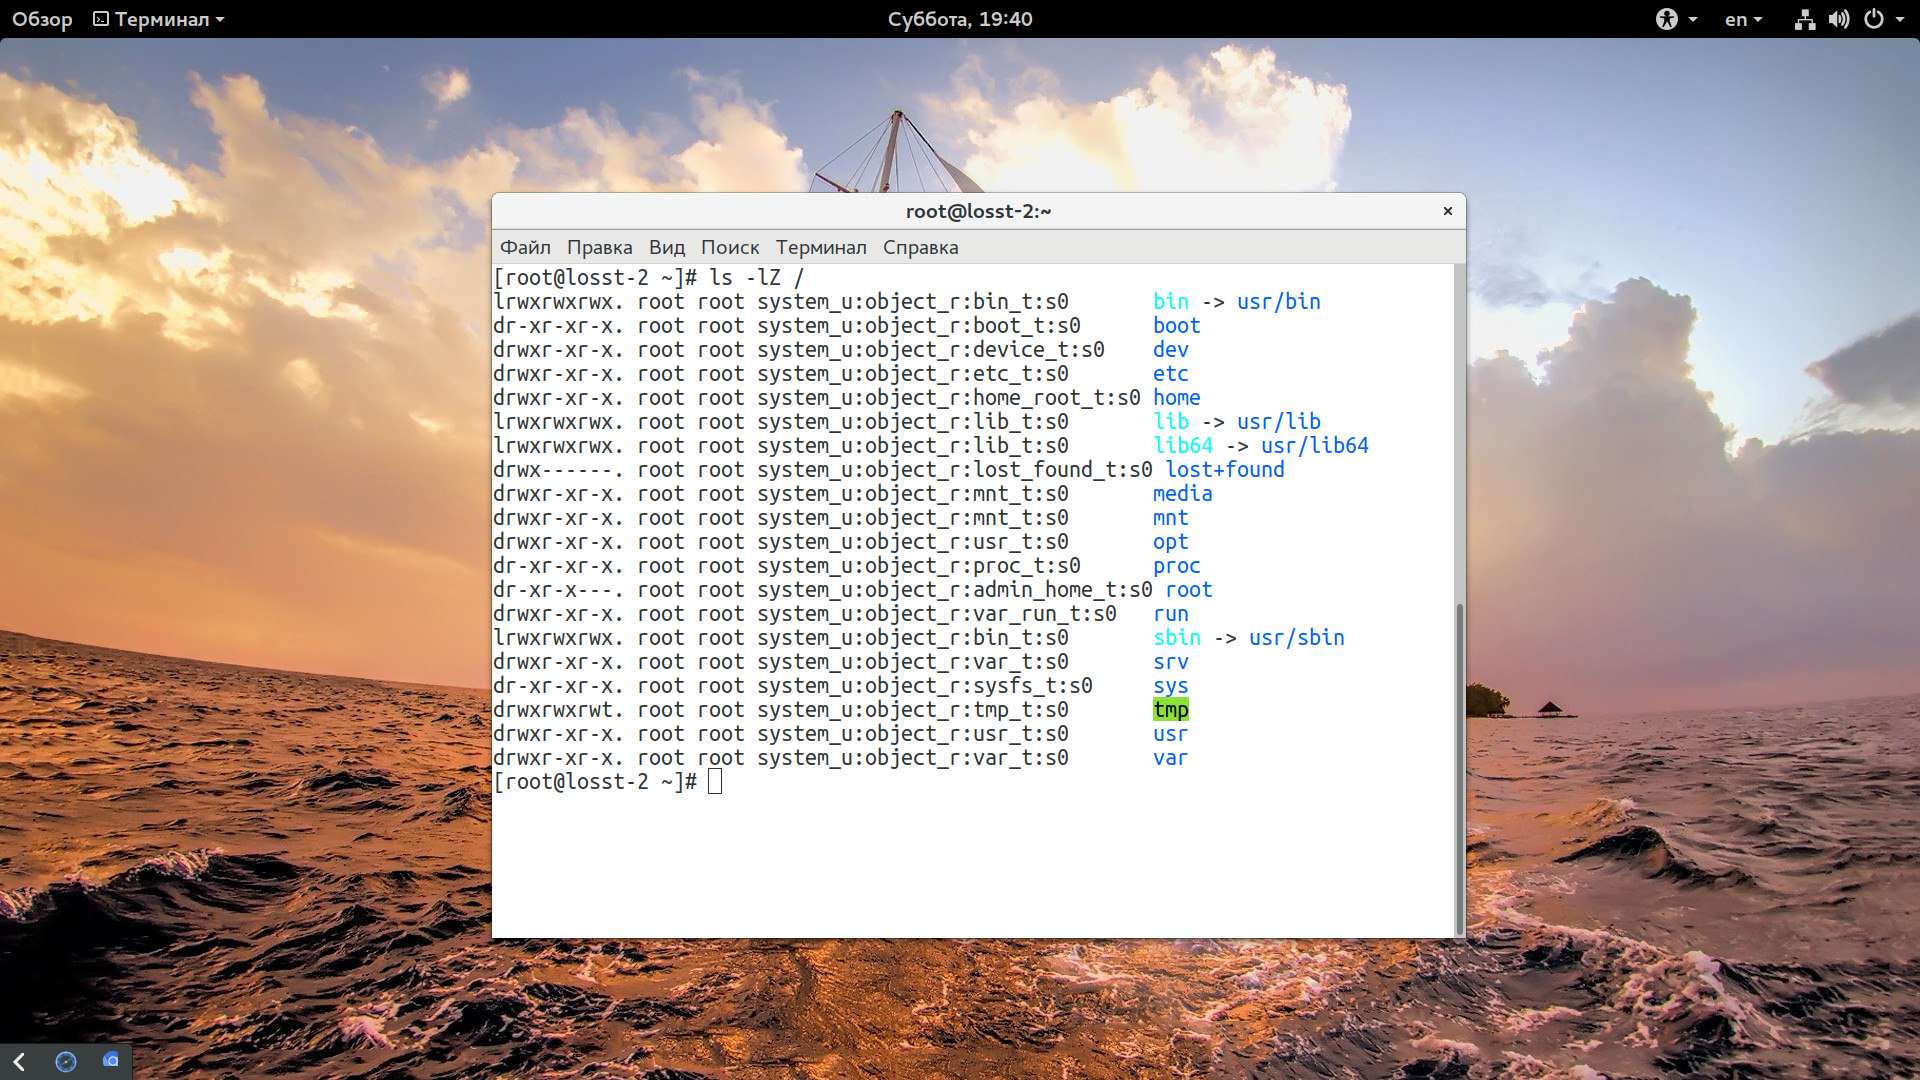Click the blue 'etc' directory name

(1171, 374)
